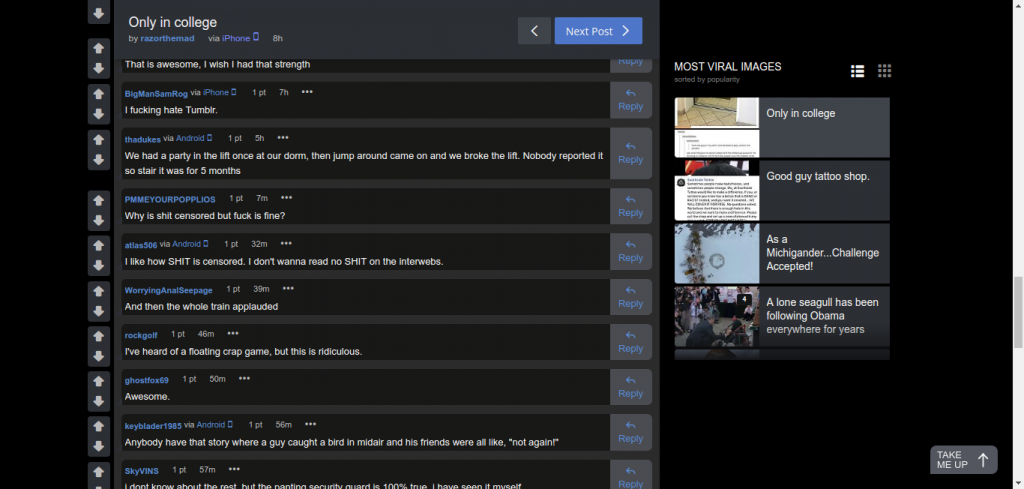Reply to keyblader1985's comment

pyautogui.click(x=630, y=432)
